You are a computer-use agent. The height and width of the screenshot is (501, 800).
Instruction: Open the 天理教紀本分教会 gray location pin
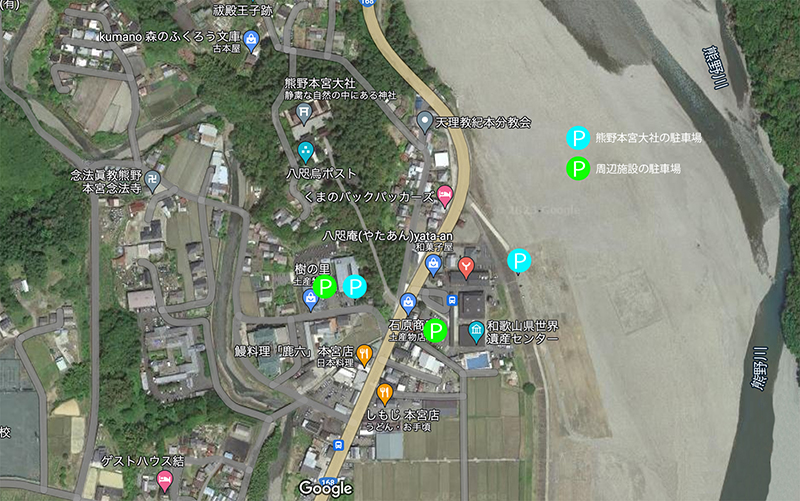coord(424,123)
